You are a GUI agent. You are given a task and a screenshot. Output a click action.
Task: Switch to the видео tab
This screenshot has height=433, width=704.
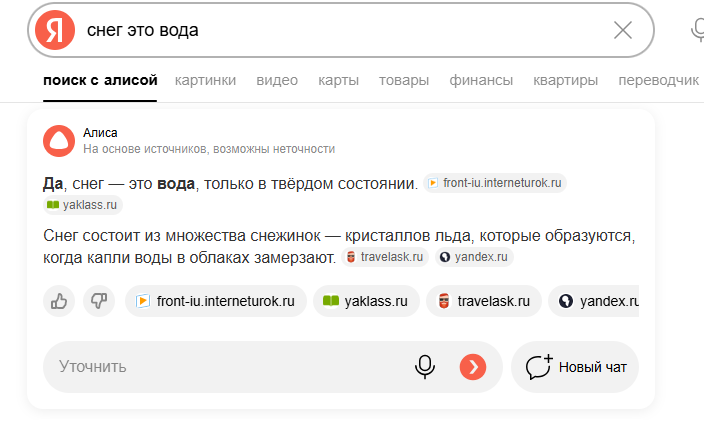(x=277, y=80)
